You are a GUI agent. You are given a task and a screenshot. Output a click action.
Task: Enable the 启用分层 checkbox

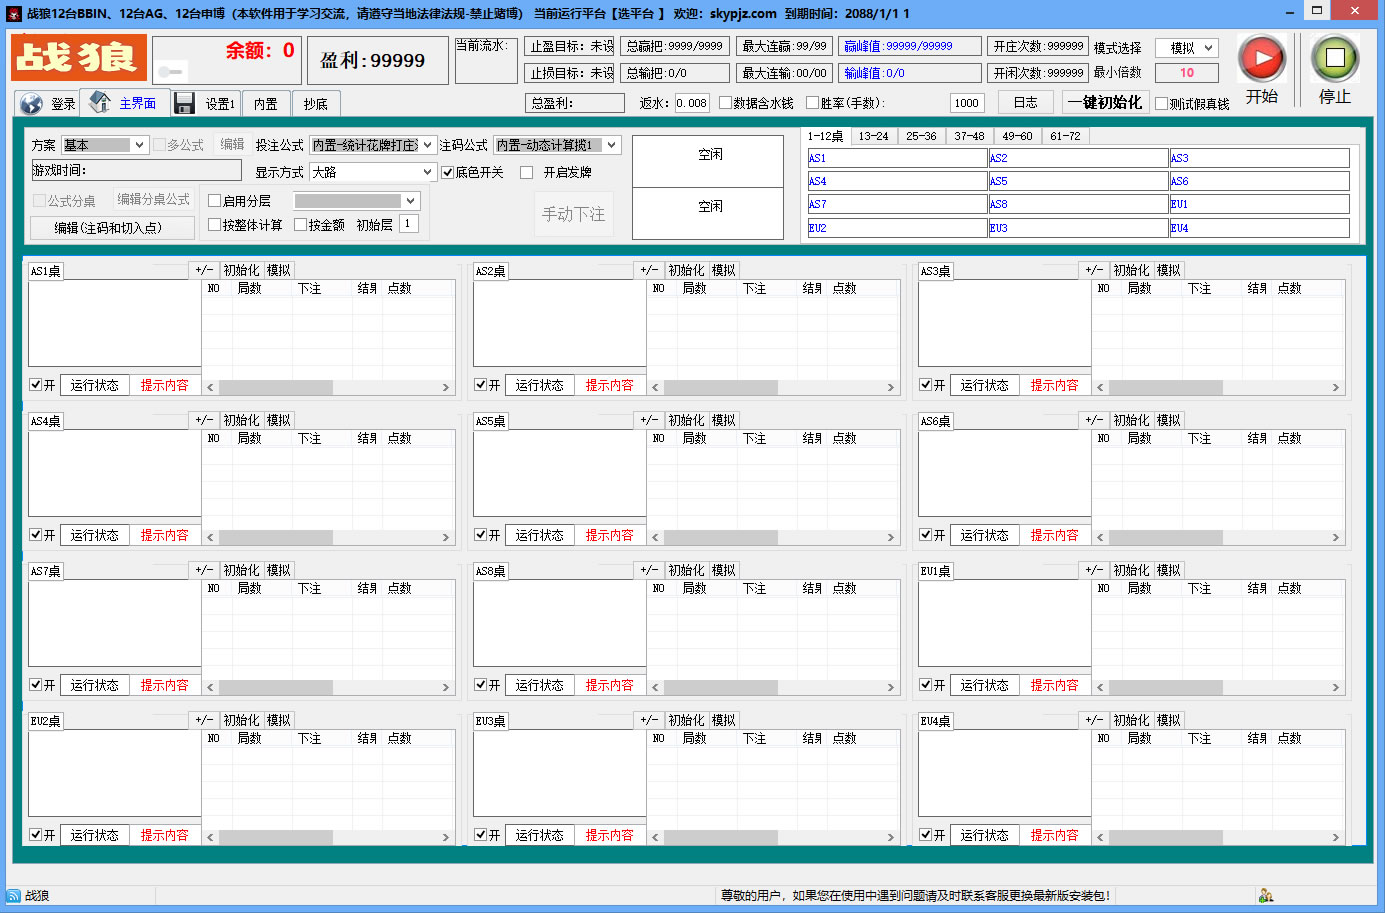pyautogui.click(x=214, y=201)
